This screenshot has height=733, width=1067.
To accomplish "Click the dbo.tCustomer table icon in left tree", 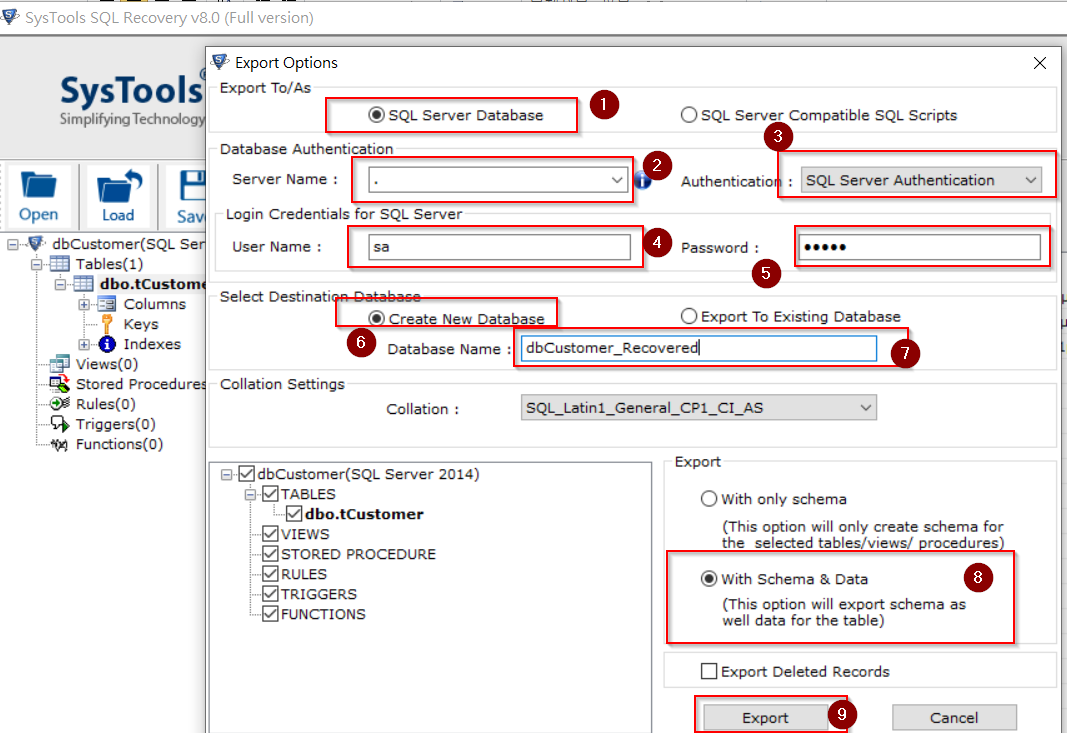I will (84, 283).
